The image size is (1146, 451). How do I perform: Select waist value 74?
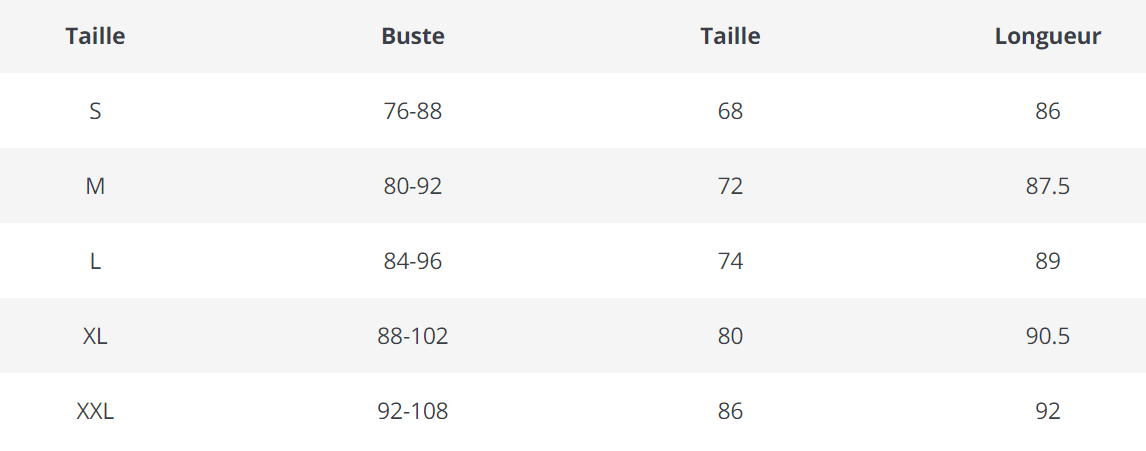[x=730, y=261]
